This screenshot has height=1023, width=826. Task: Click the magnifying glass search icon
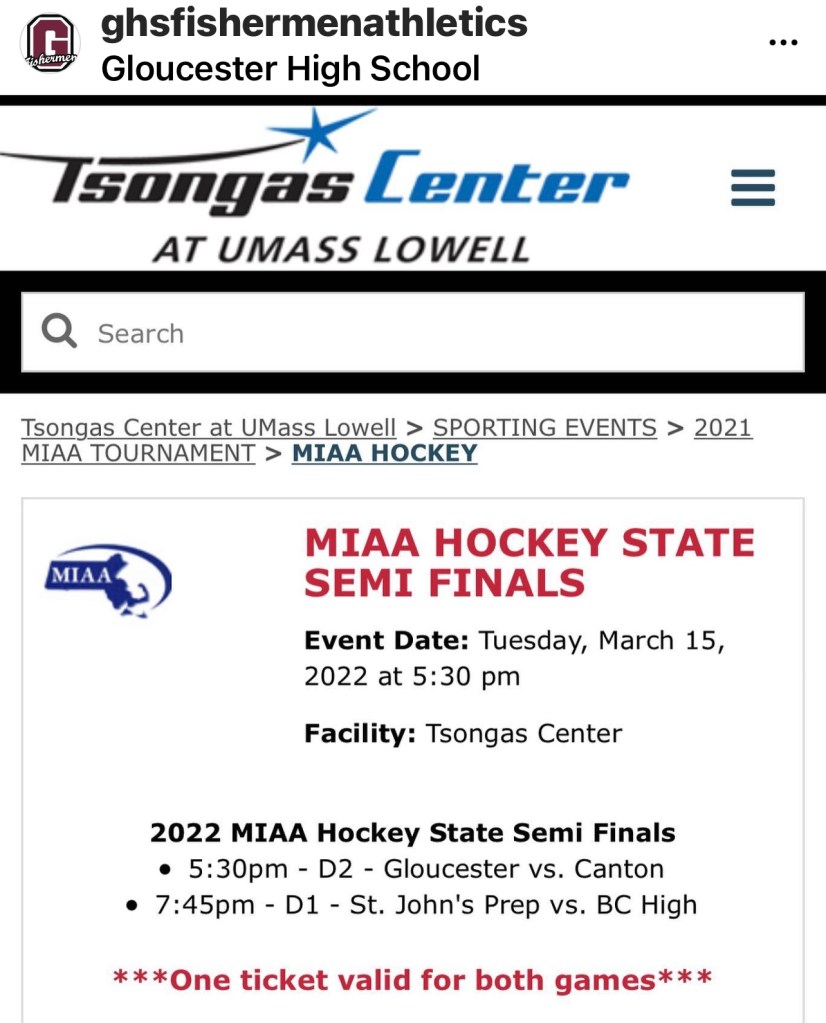pyautogui.click(x=60, y=332)
